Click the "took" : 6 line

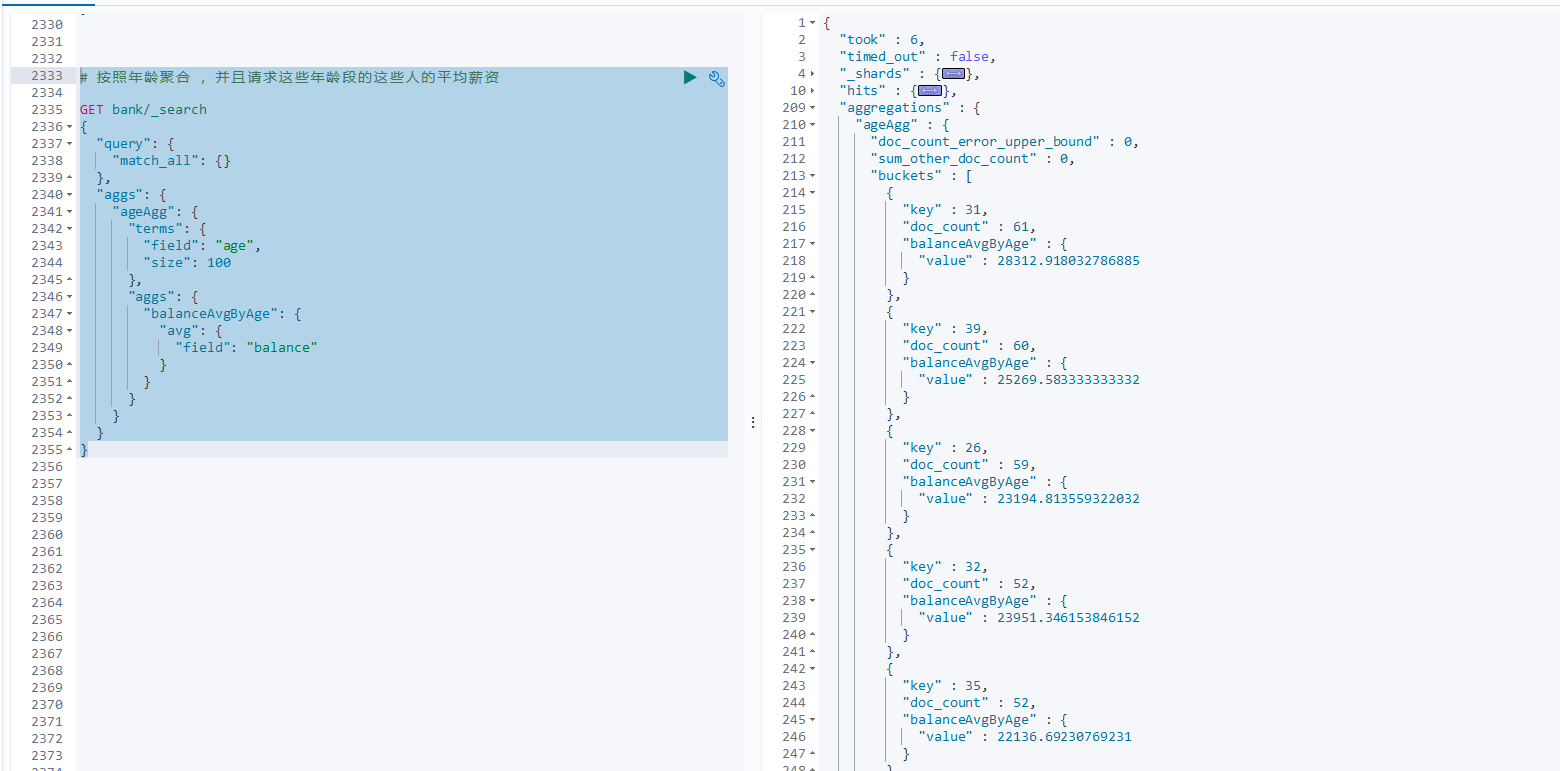(x=882, y=40)
